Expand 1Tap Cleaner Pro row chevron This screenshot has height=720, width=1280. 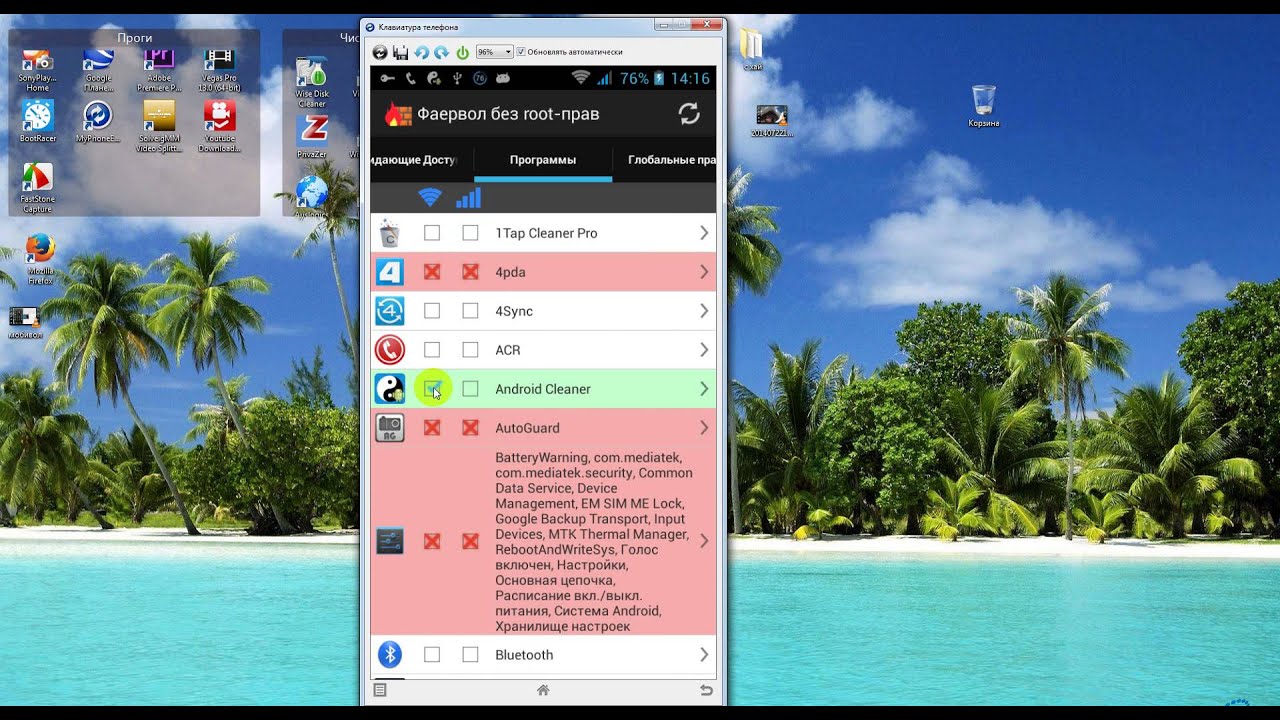(704, 233)
